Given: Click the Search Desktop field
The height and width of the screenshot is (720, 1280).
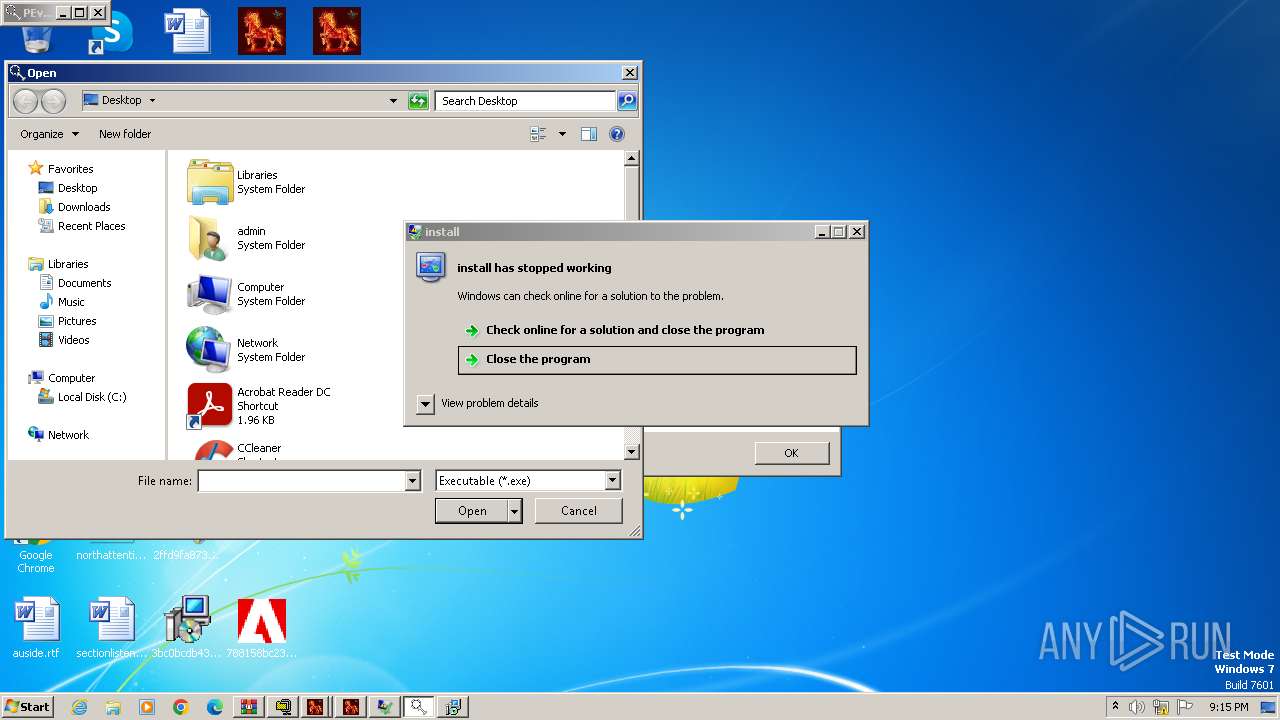Looking at the screenshot, I should click(525, 100).
